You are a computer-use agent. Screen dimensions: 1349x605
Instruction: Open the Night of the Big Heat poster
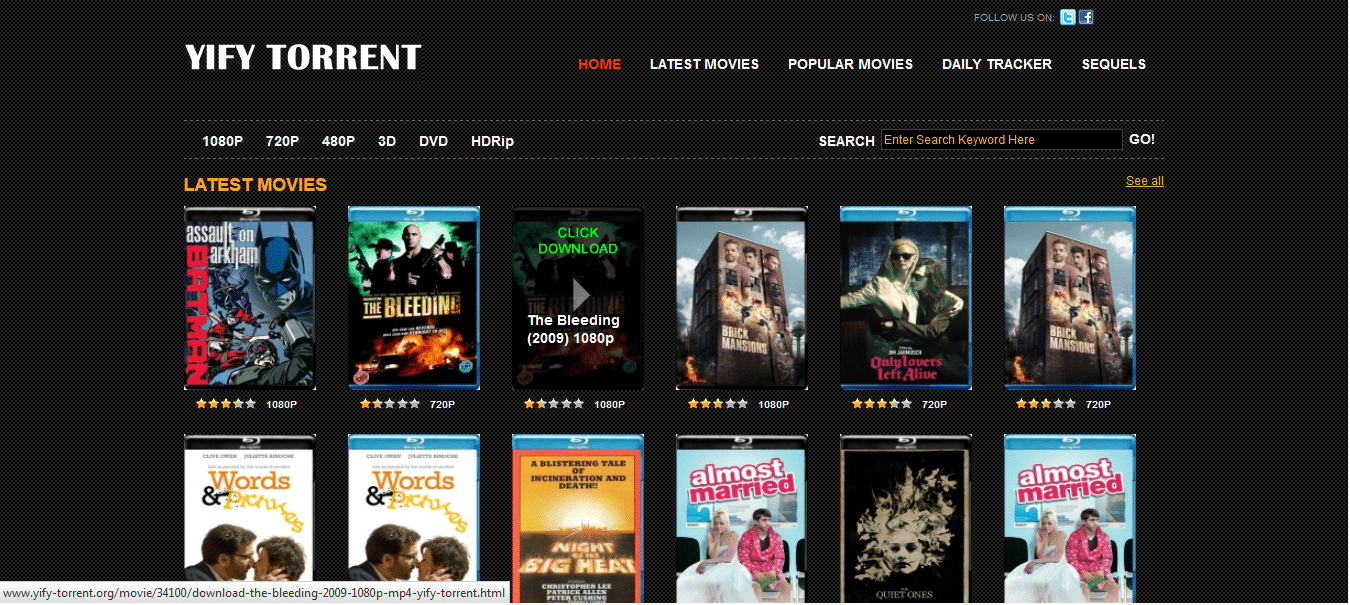[x=578, y=519]
